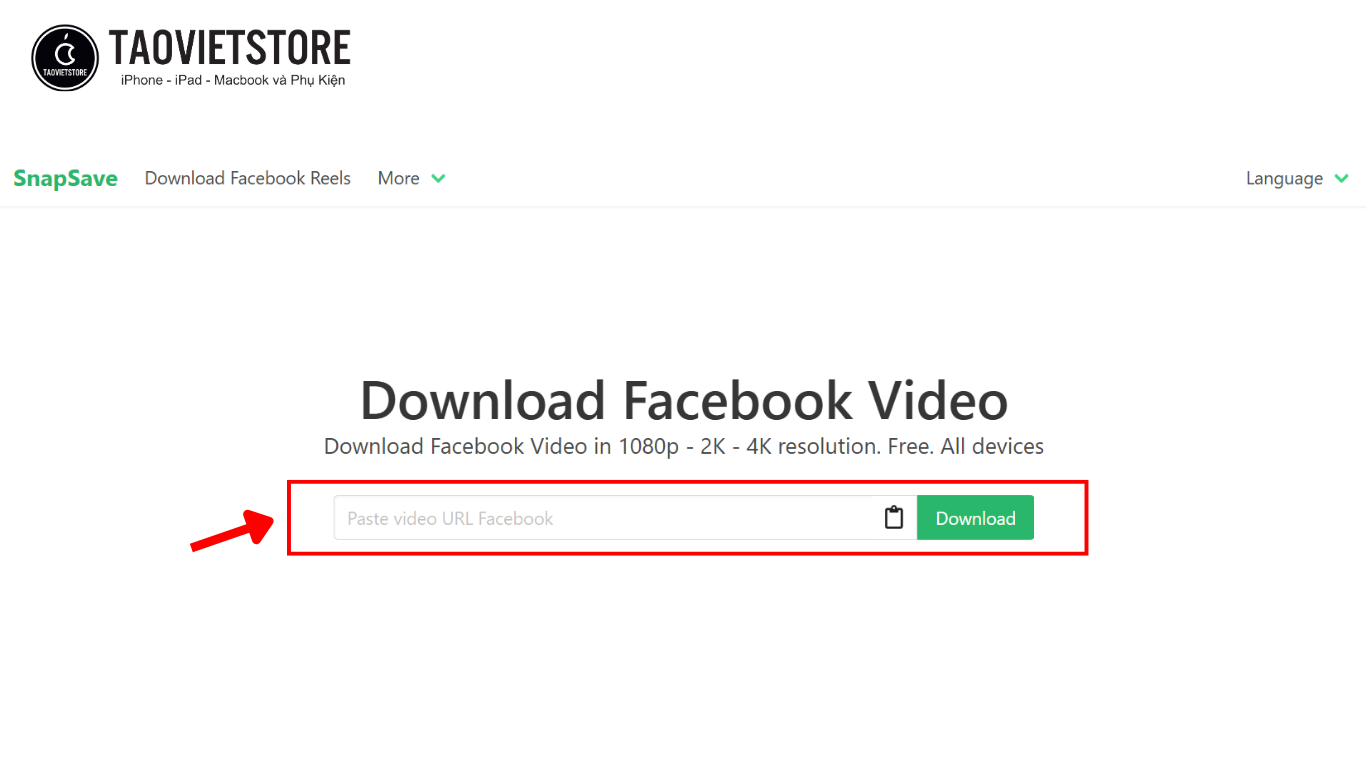Click the 1080p - 2K - 4K resolution subtitle
The height and width of the screenshot is (768, 1366).
(x=684, y=446)
